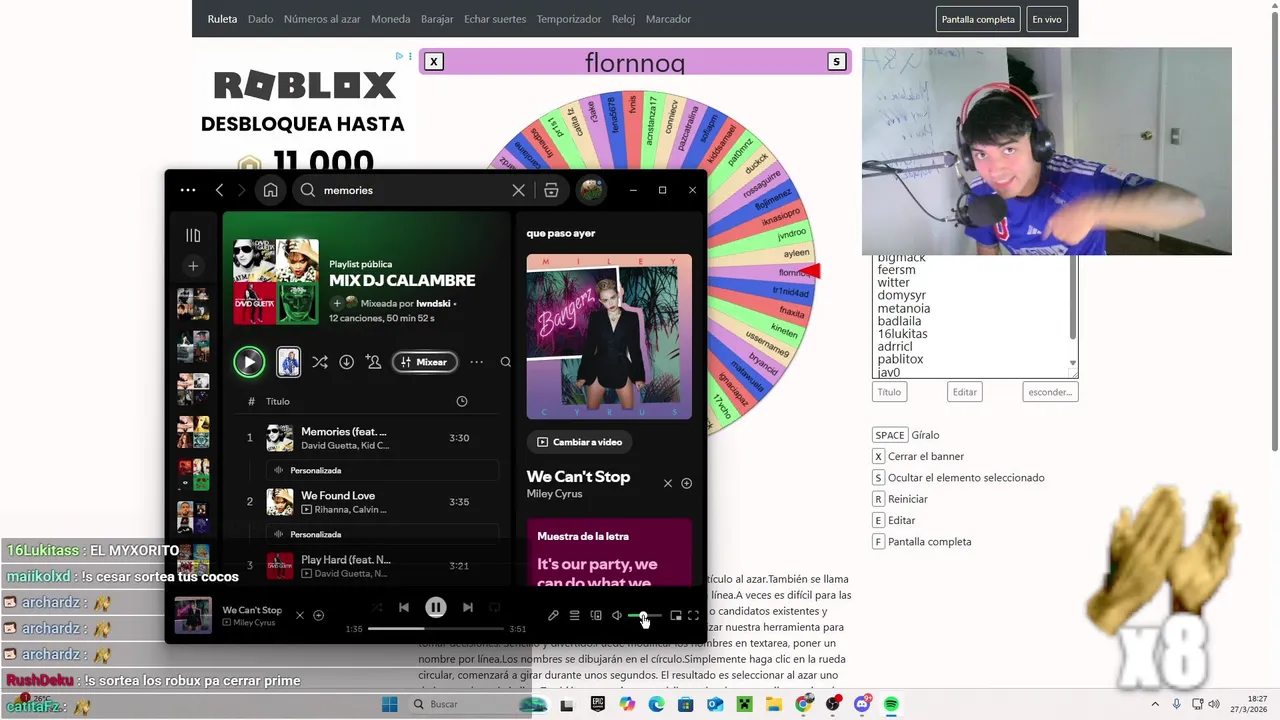Open the Browse icon in Spotify's search bar
Image resolution: width=1280 pixels, height=720 pixels.
551,190
